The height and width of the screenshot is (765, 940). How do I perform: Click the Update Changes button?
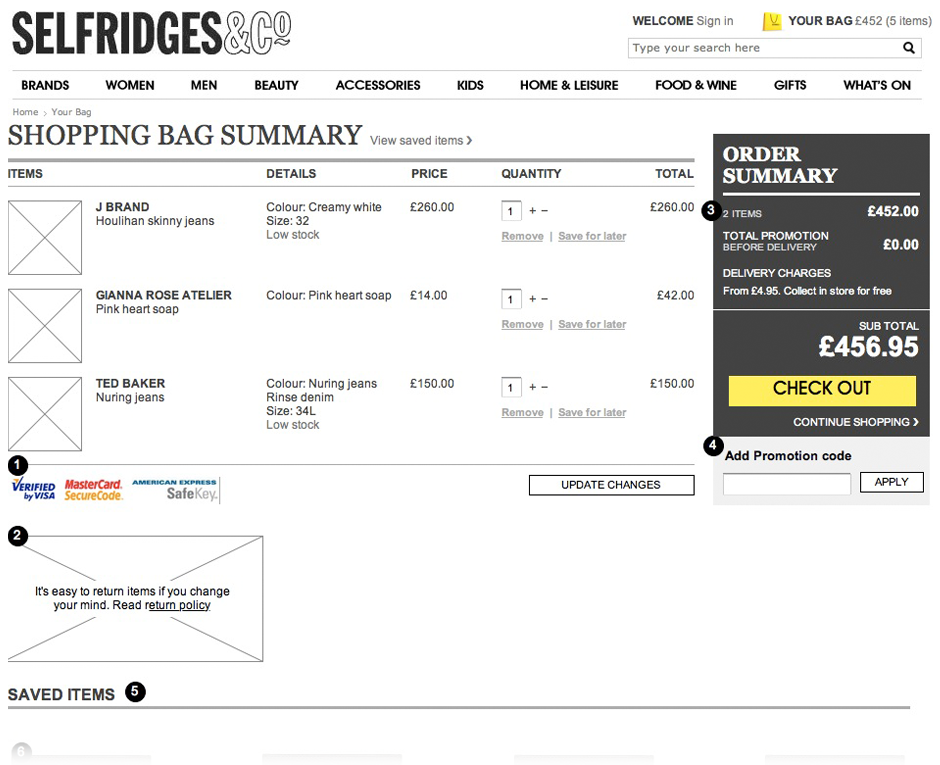tap(611, 485)
